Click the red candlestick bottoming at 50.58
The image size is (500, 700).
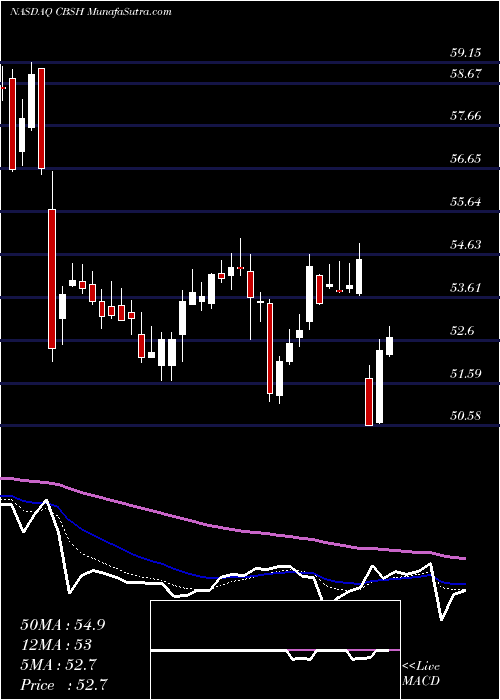point(369,402)
